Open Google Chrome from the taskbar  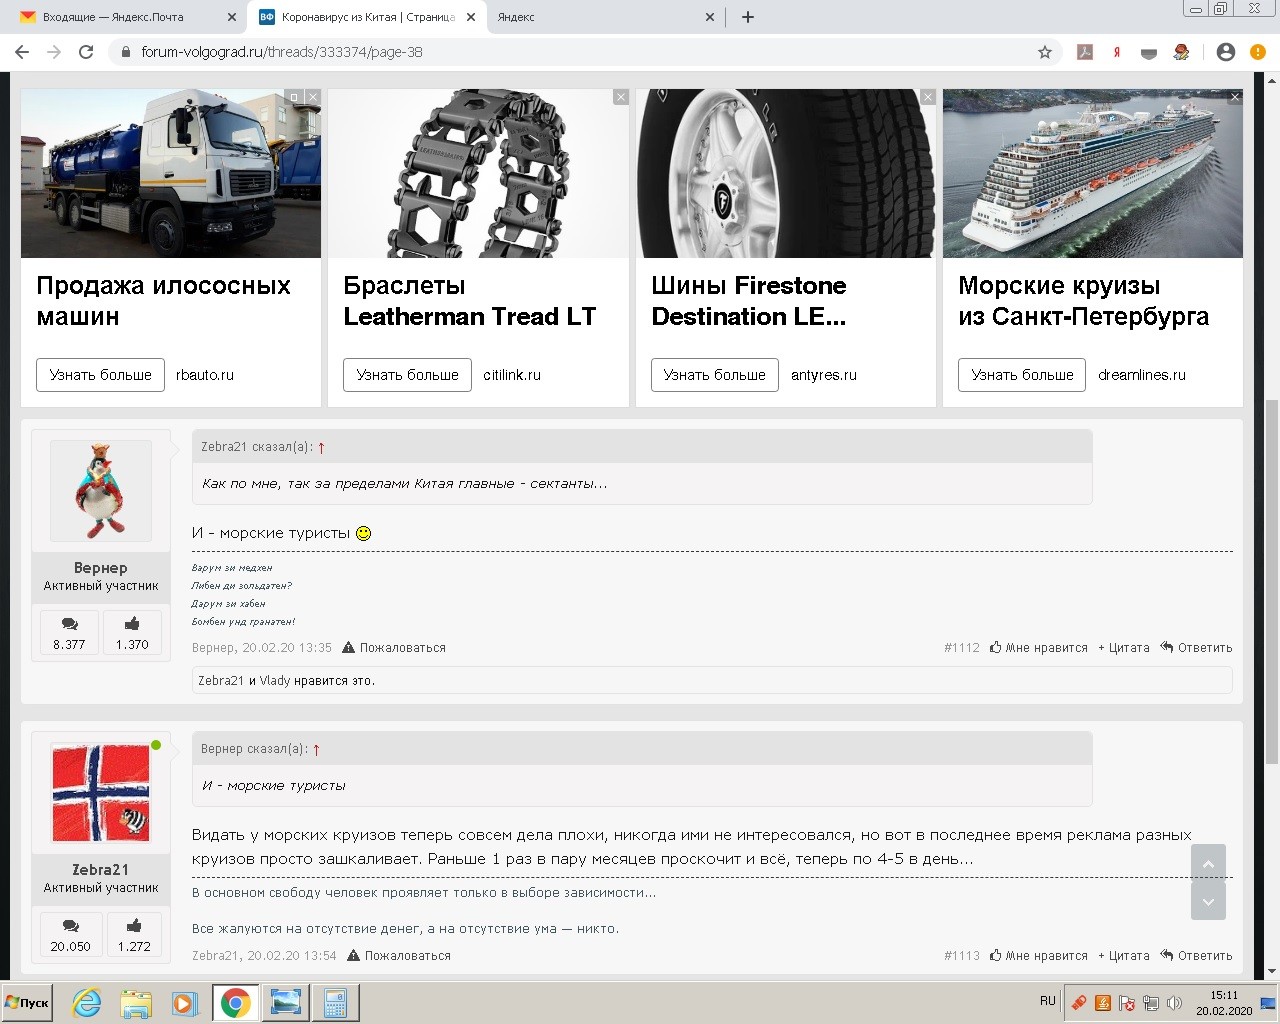[x=236, y=1003]
